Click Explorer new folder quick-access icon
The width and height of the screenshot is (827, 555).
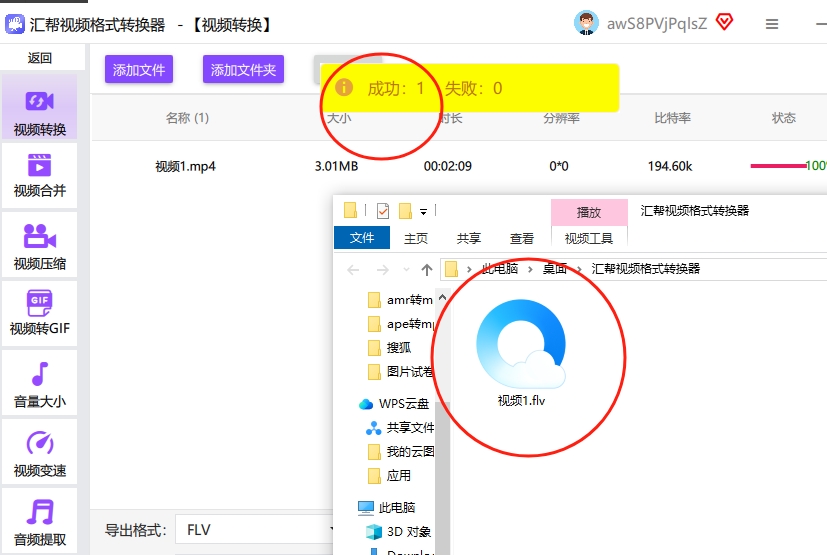click(405, 211)
